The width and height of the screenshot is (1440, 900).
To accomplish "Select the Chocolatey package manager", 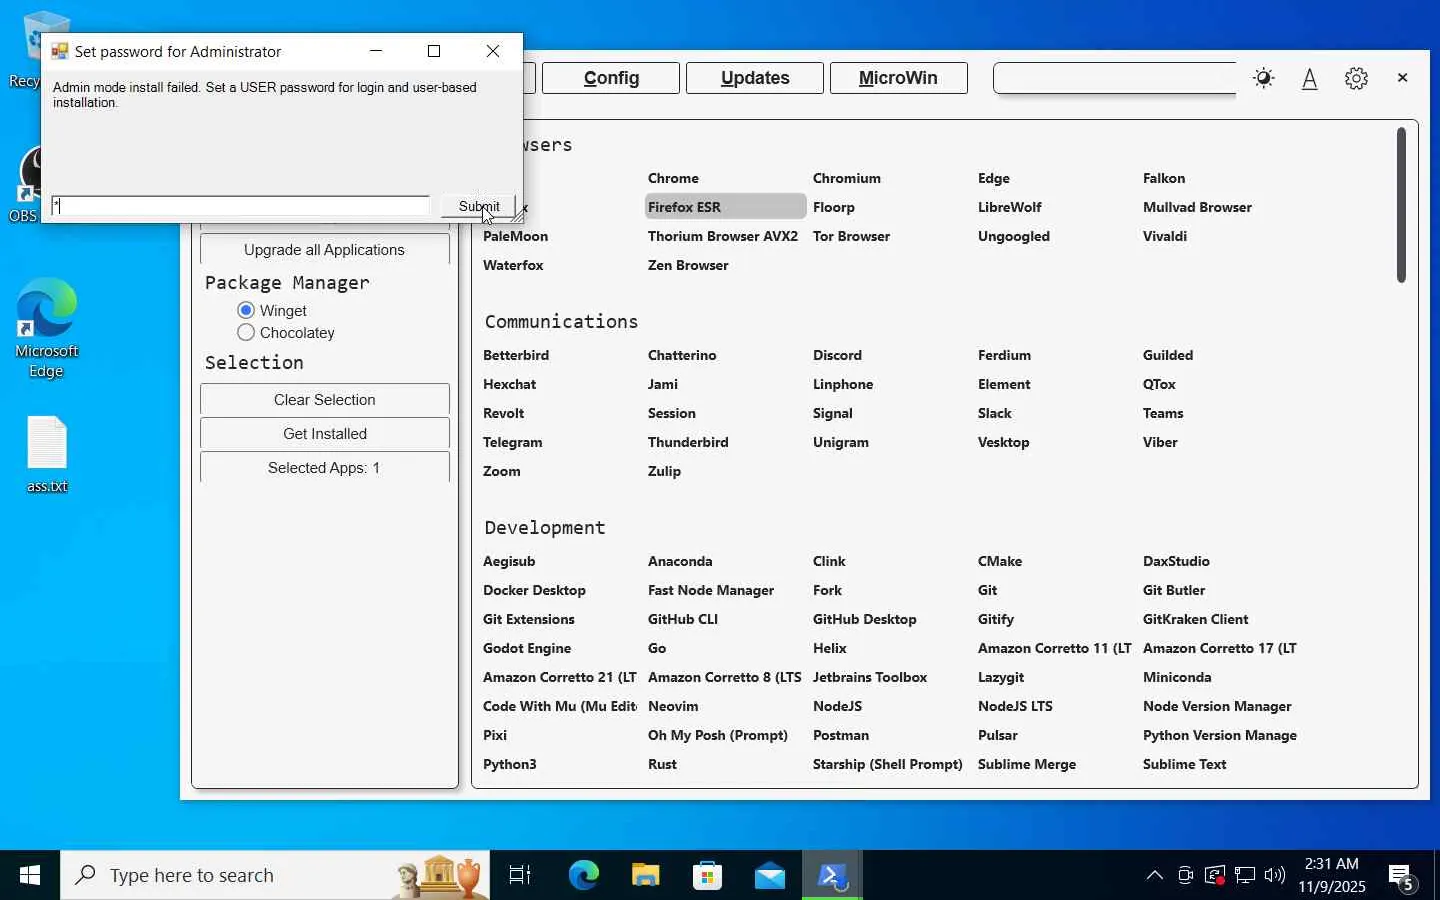I will (x=286, y=333).
